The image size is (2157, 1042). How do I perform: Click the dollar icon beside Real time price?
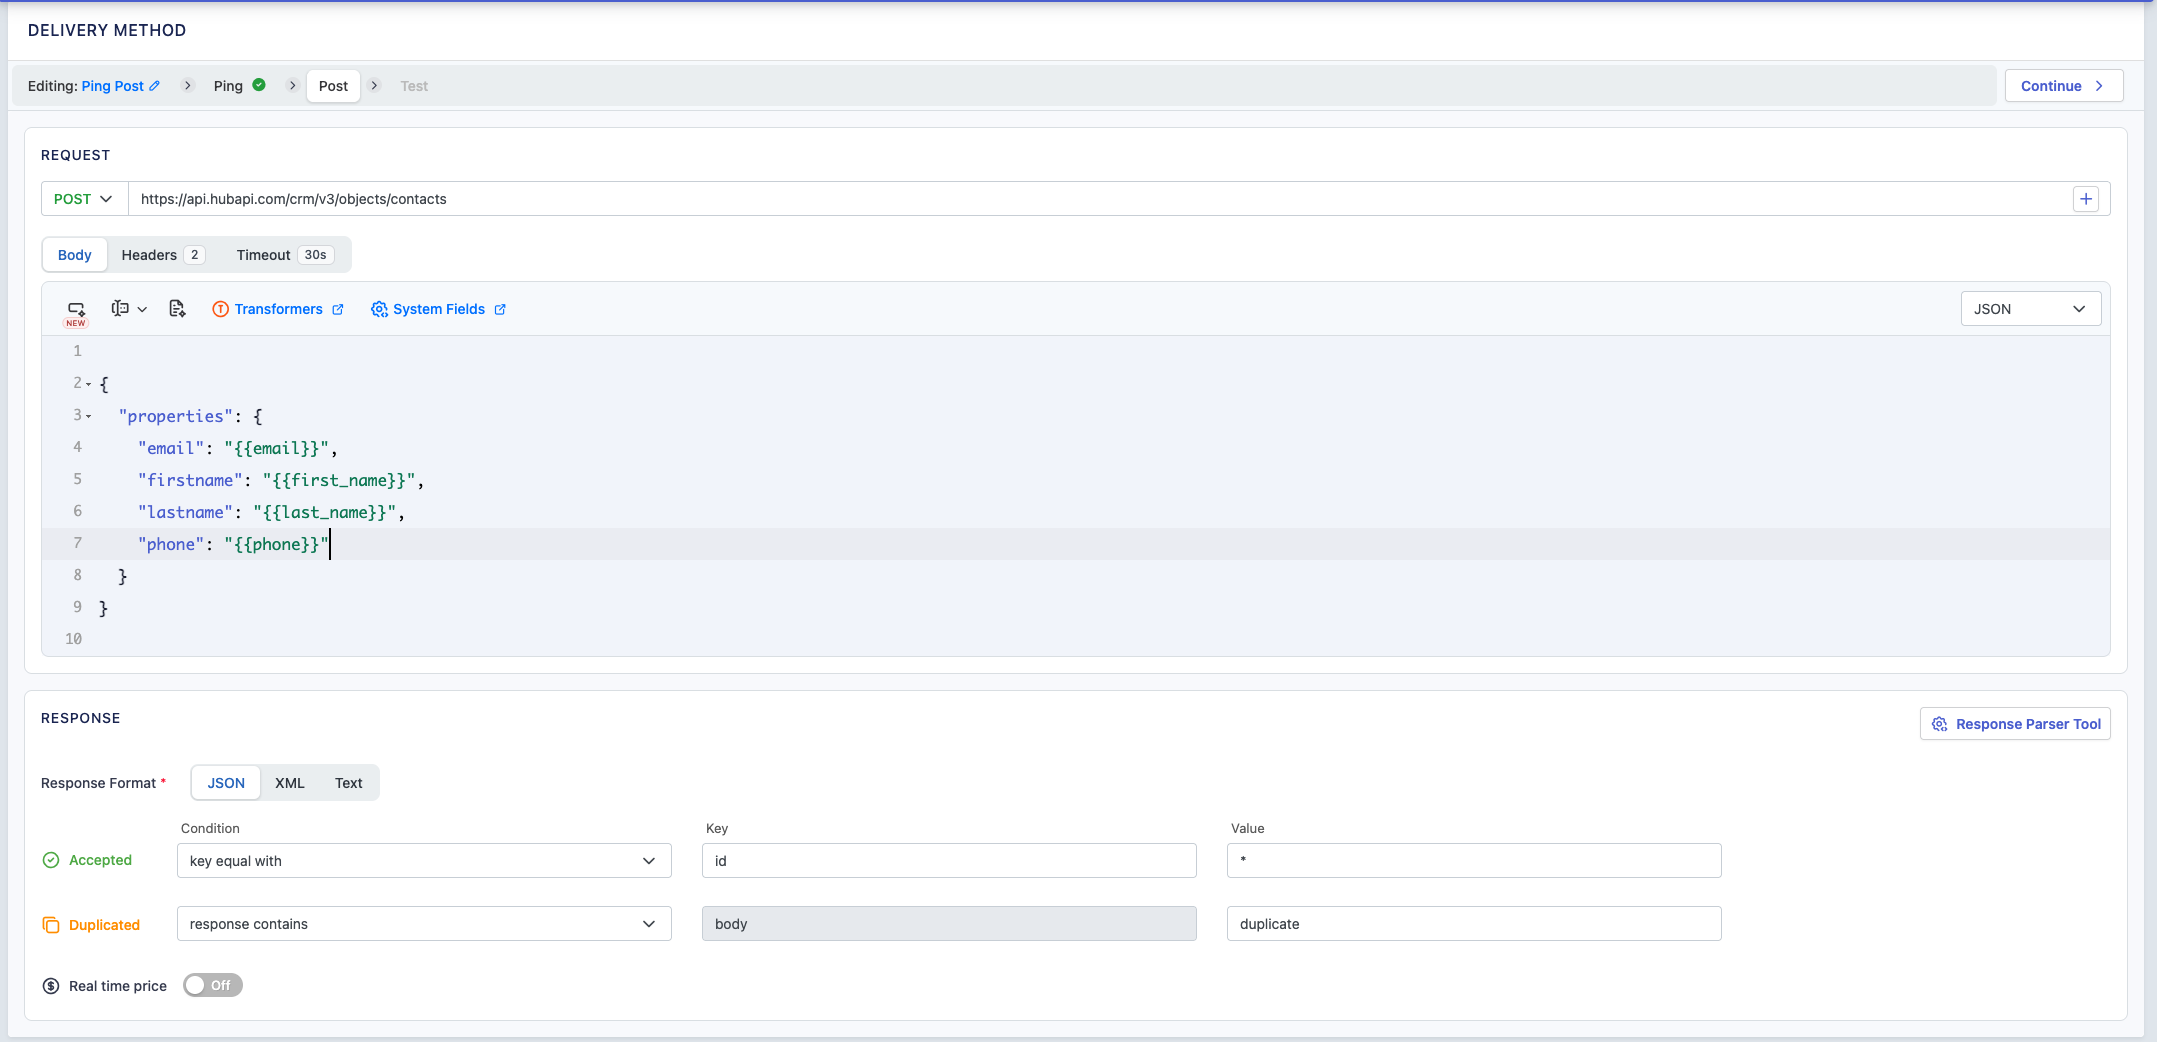point(51,986)
